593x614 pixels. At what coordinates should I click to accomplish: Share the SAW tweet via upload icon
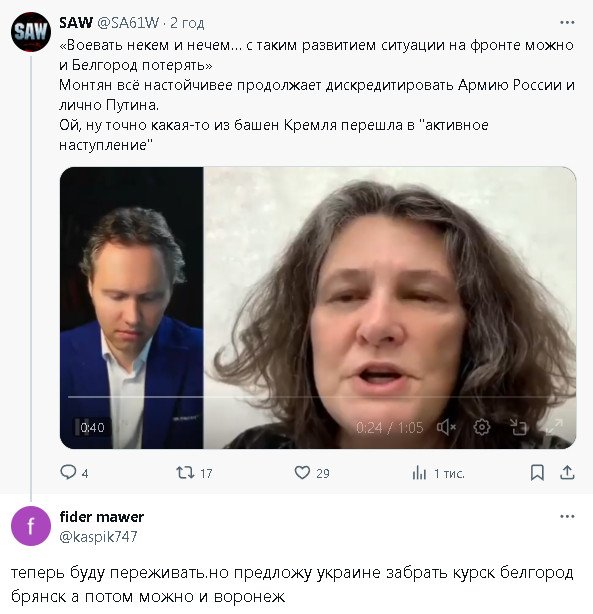pyautogui.click(x=567, y=473)
